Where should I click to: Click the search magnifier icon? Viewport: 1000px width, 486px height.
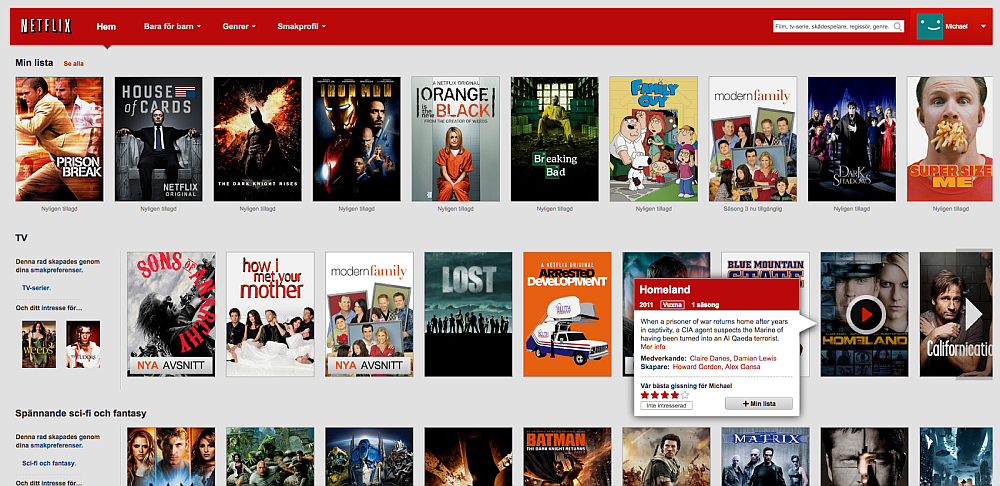click(x=898, y=26)
